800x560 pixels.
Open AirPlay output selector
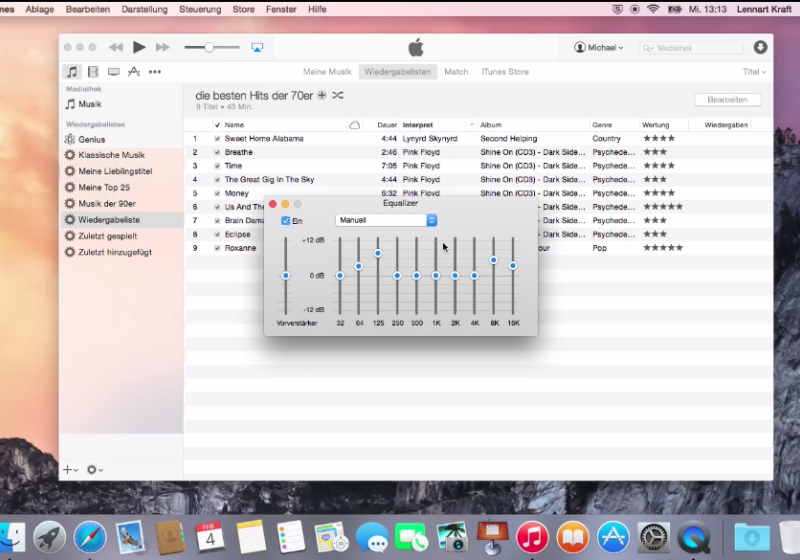click(x=257, y=47)
